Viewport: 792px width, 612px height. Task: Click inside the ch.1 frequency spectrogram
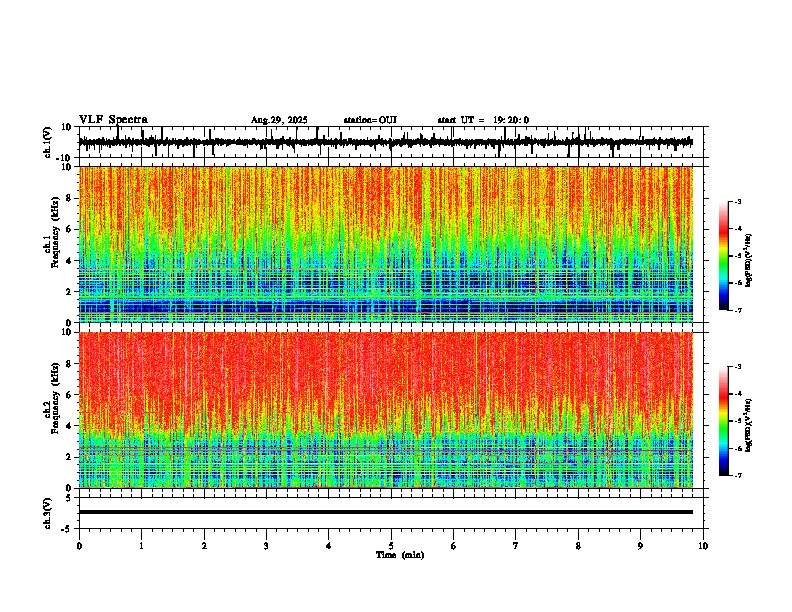(x=385, y=244)
